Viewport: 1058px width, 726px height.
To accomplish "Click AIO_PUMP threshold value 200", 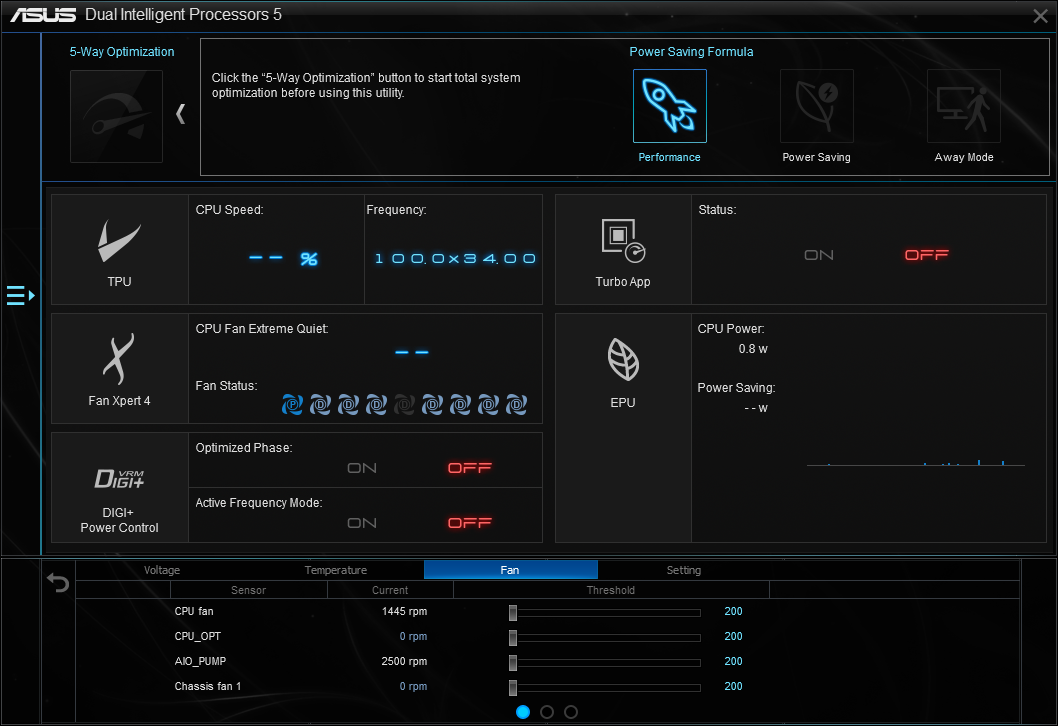I will pos(733,661).
